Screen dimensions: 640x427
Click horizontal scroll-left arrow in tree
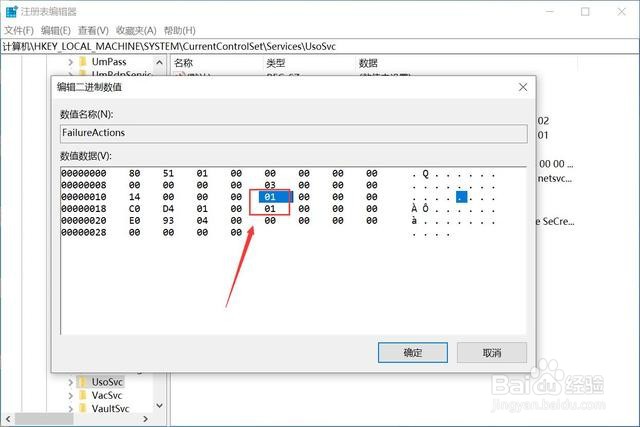tap(8, 419)
